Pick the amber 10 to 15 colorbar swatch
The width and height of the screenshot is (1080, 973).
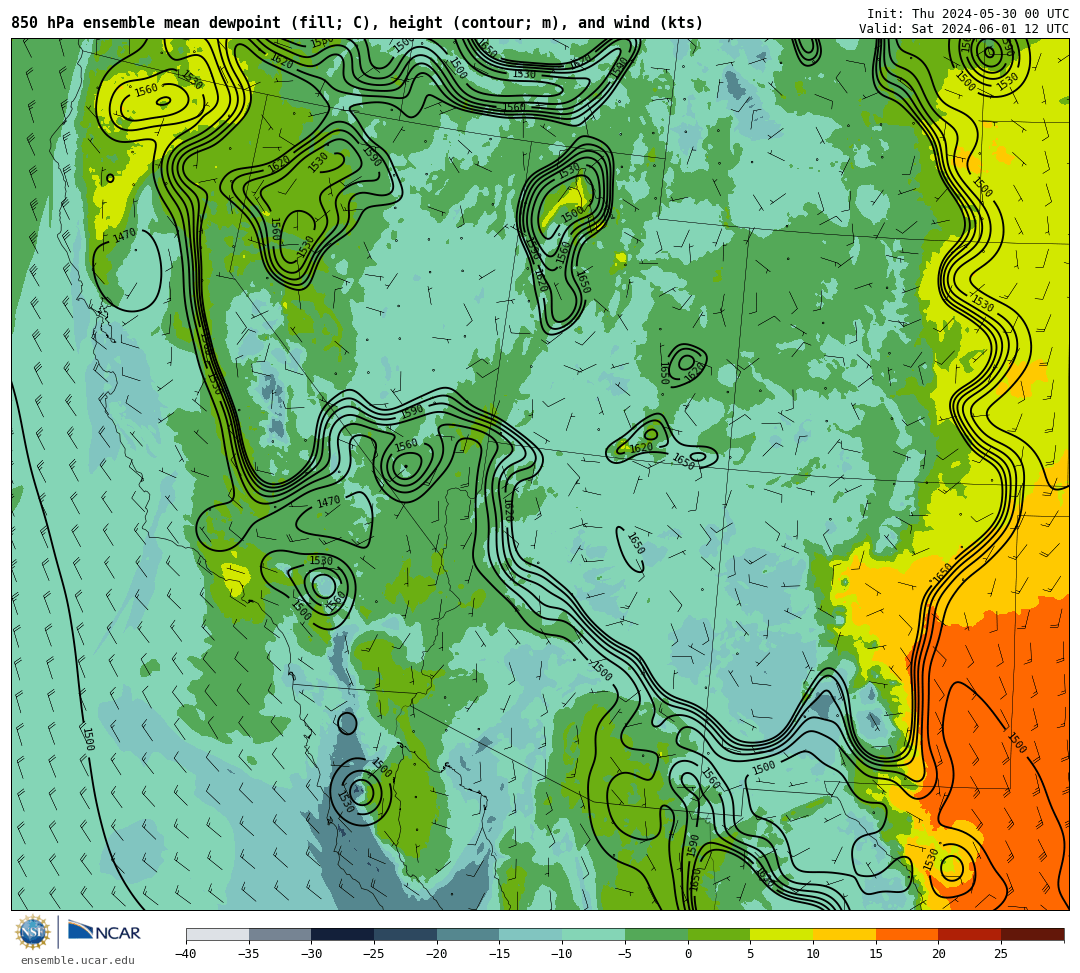(844, 934)
